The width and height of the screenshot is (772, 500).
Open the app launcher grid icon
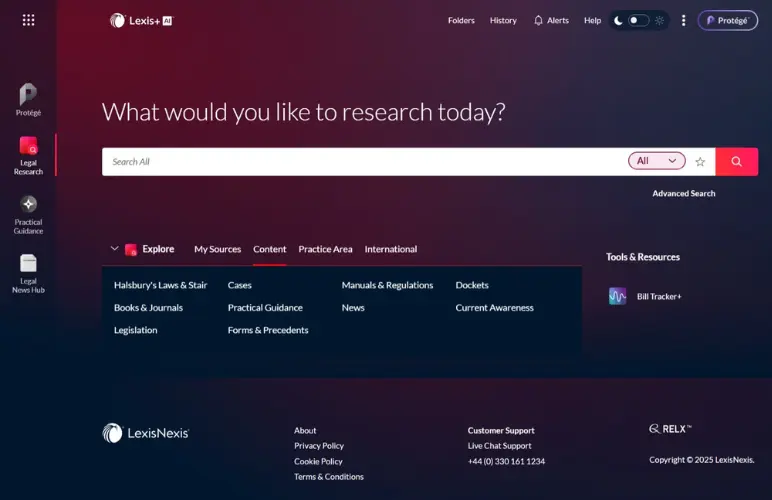(28, 20)
